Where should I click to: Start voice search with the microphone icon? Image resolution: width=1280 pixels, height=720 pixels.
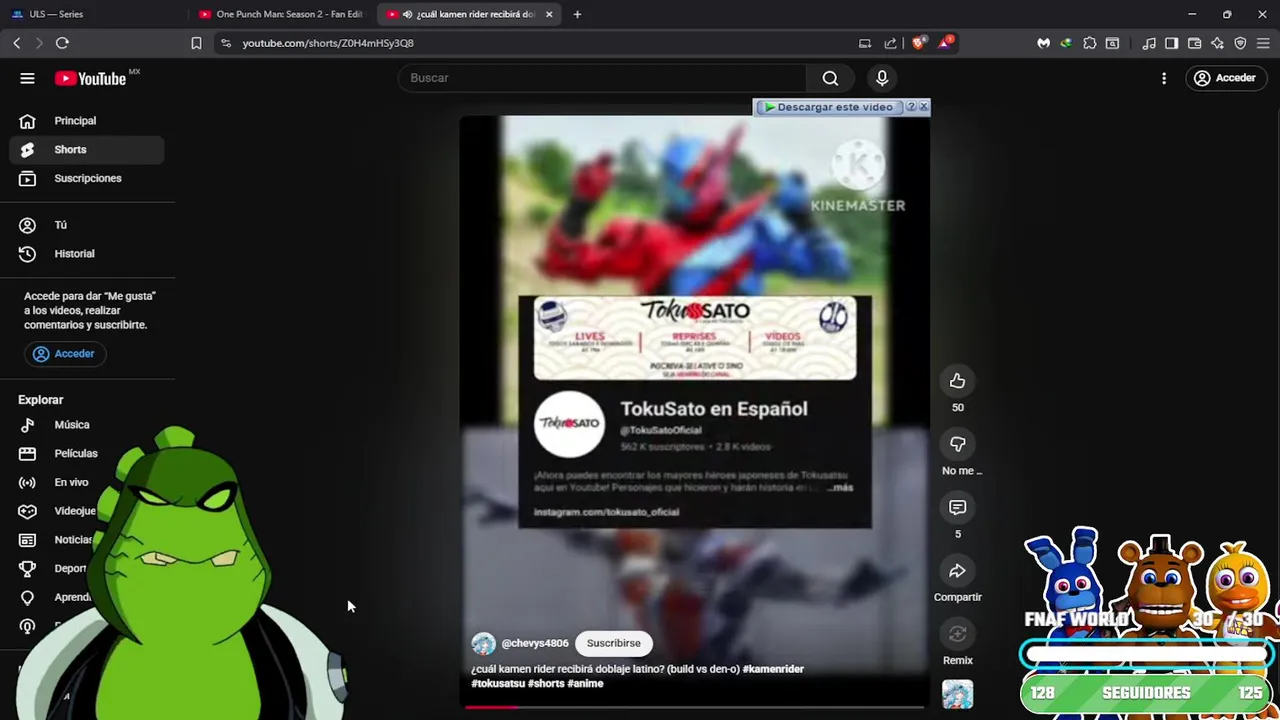[x=882, y=78]
